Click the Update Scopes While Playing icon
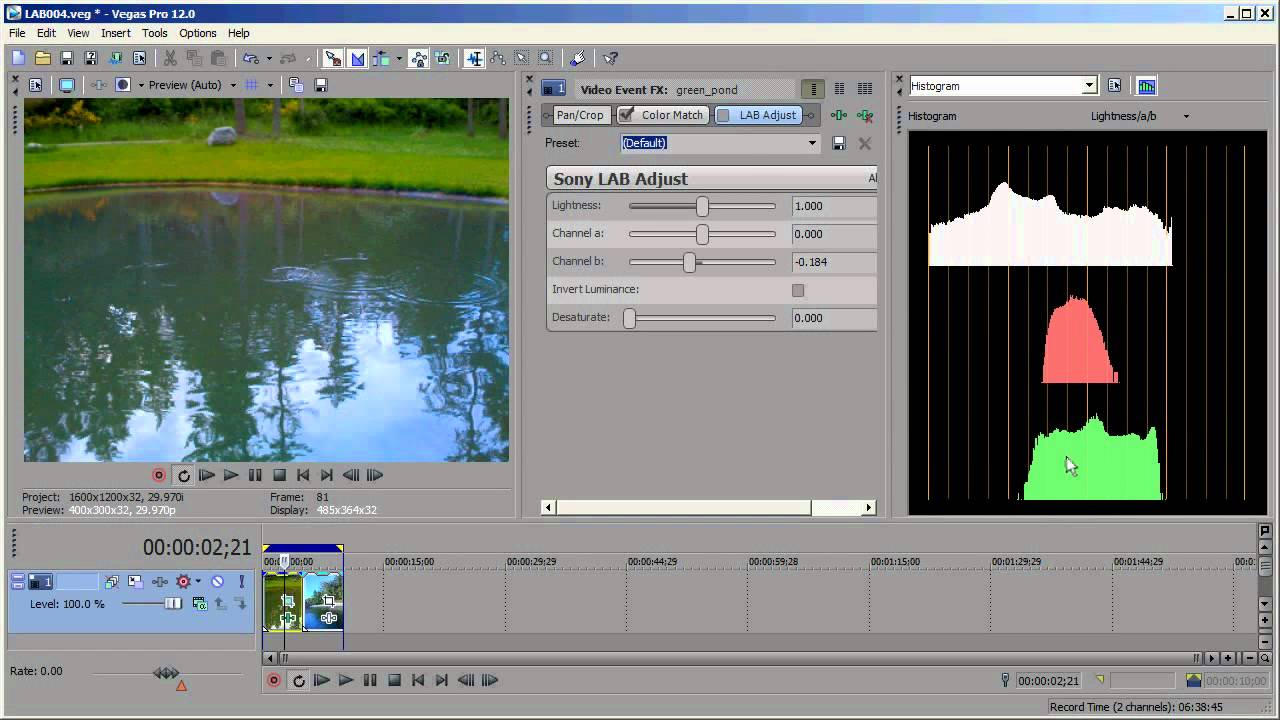The width and height of the screenshot is (1280, 720). point(1146,86)
